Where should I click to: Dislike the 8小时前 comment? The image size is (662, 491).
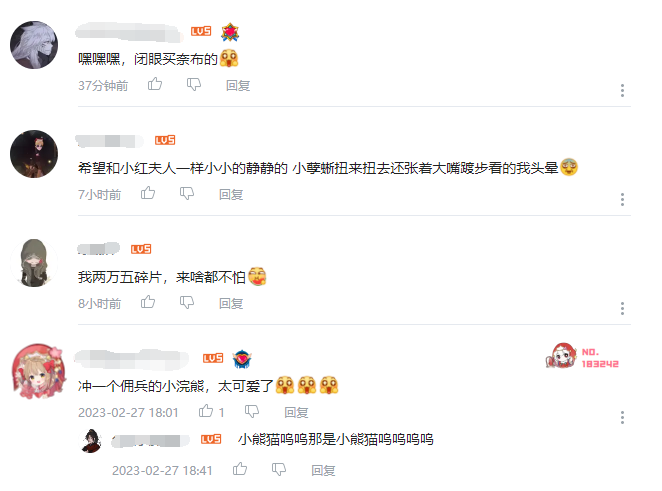coord(187,303)
